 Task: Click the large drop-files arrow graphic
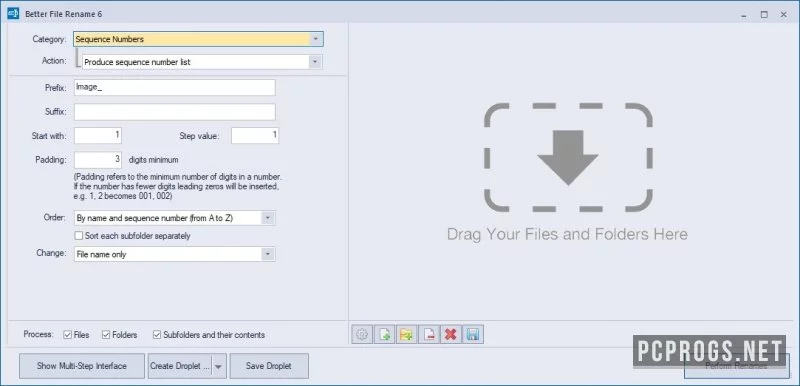[568, 157]
